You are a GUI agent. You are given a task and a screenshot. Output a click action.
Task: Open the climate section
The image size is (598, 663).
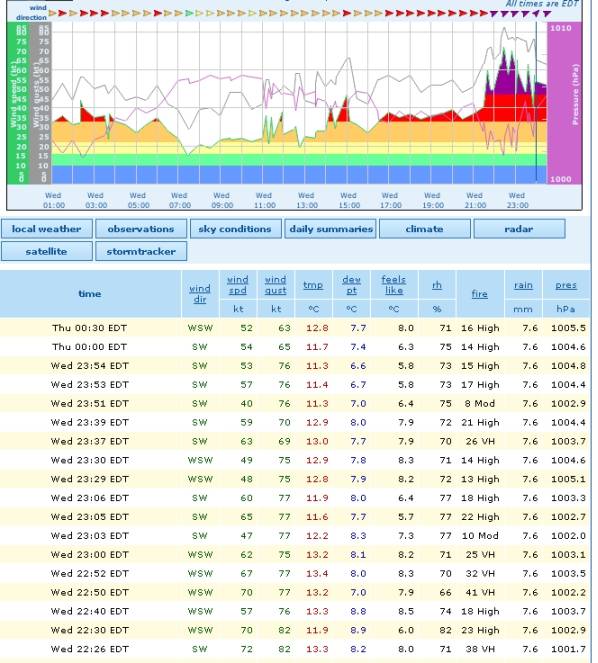[x=425, y=229]
